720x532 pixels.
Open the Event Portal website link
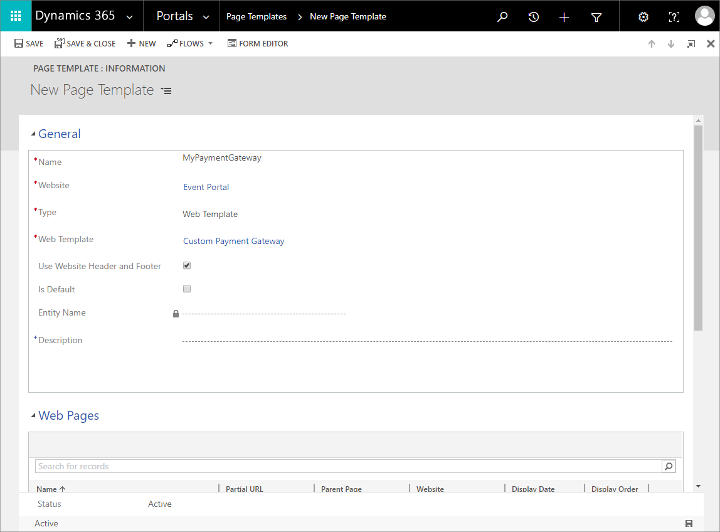click(206, 187)
